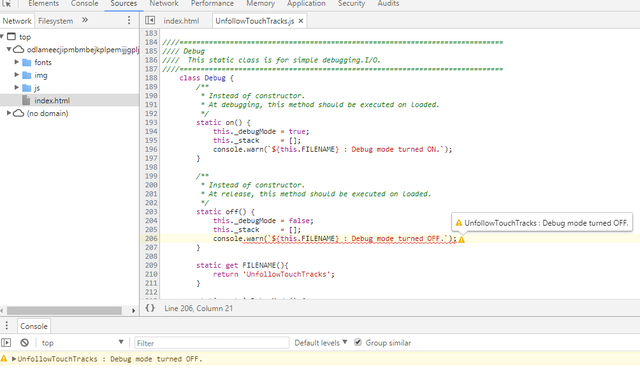Expand the console warning message arrow
The width and height of the screenshot is (640, 378).
tap(14, 359)
